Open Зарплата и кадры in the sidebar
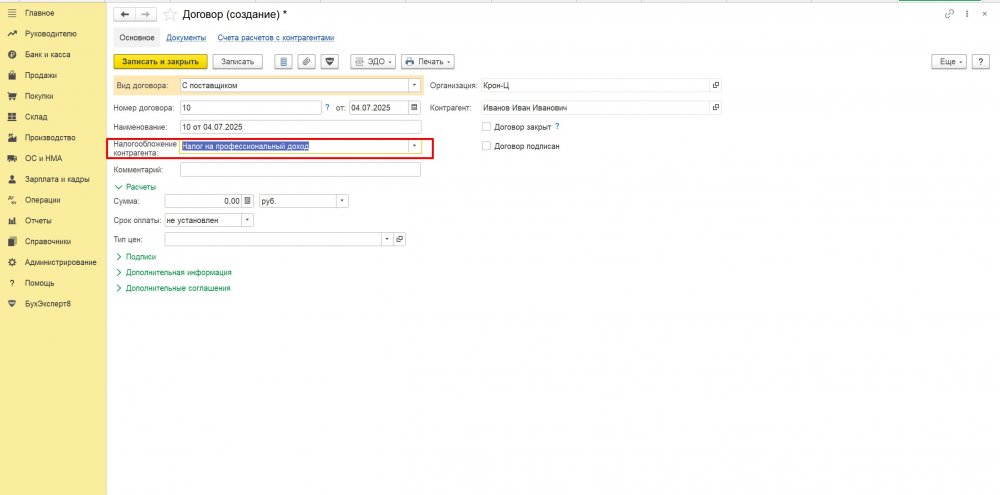The width and height of the screenshot is (1000, 495). (x=58, y=179)
